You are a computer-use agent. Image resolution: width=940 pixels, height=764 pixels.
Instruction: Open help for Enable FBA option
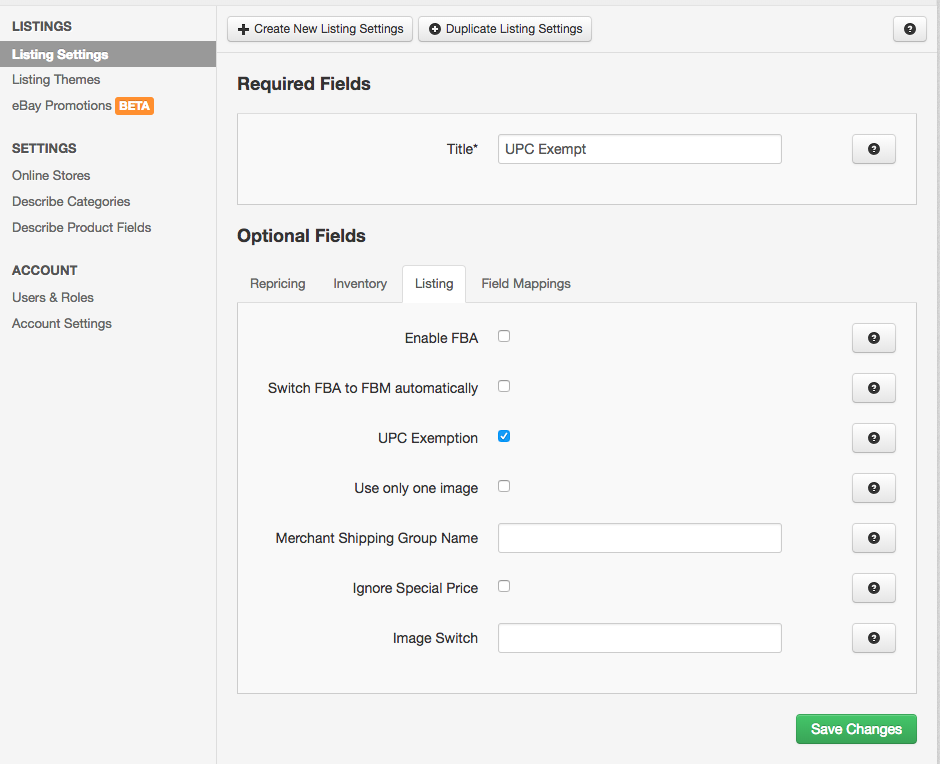click(x=873, y=338)
